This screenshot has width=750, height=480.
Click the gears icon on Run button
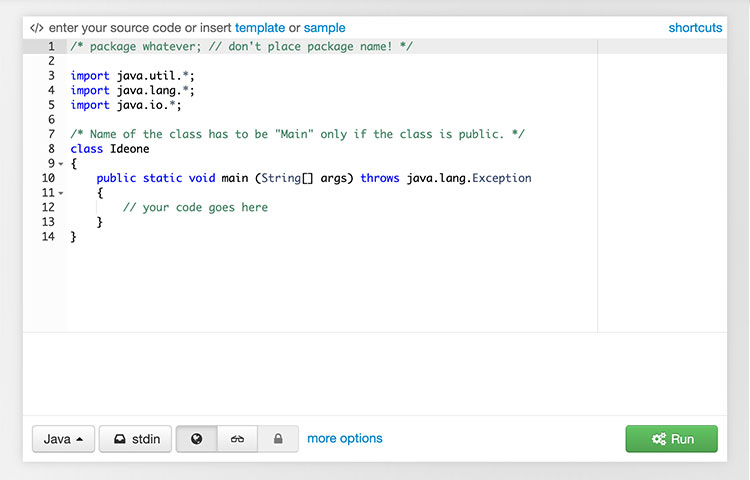point(659,439)
